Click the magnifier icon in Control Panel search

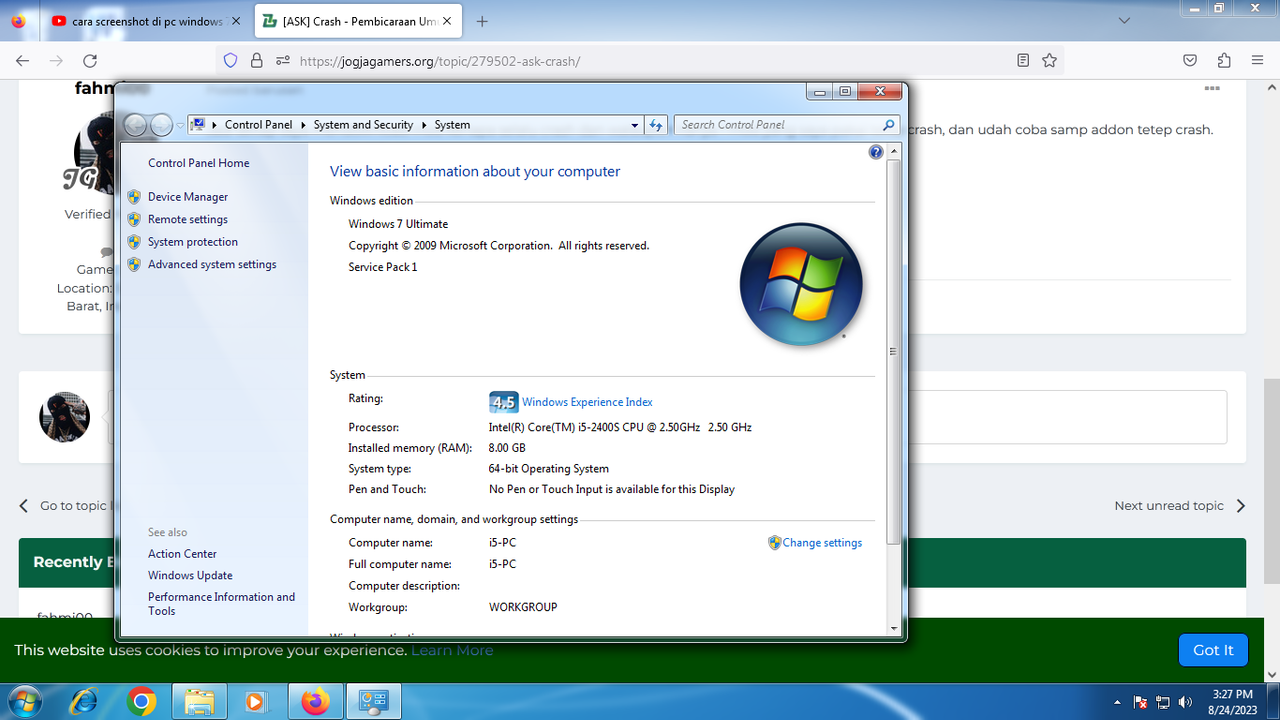point(889,125)
